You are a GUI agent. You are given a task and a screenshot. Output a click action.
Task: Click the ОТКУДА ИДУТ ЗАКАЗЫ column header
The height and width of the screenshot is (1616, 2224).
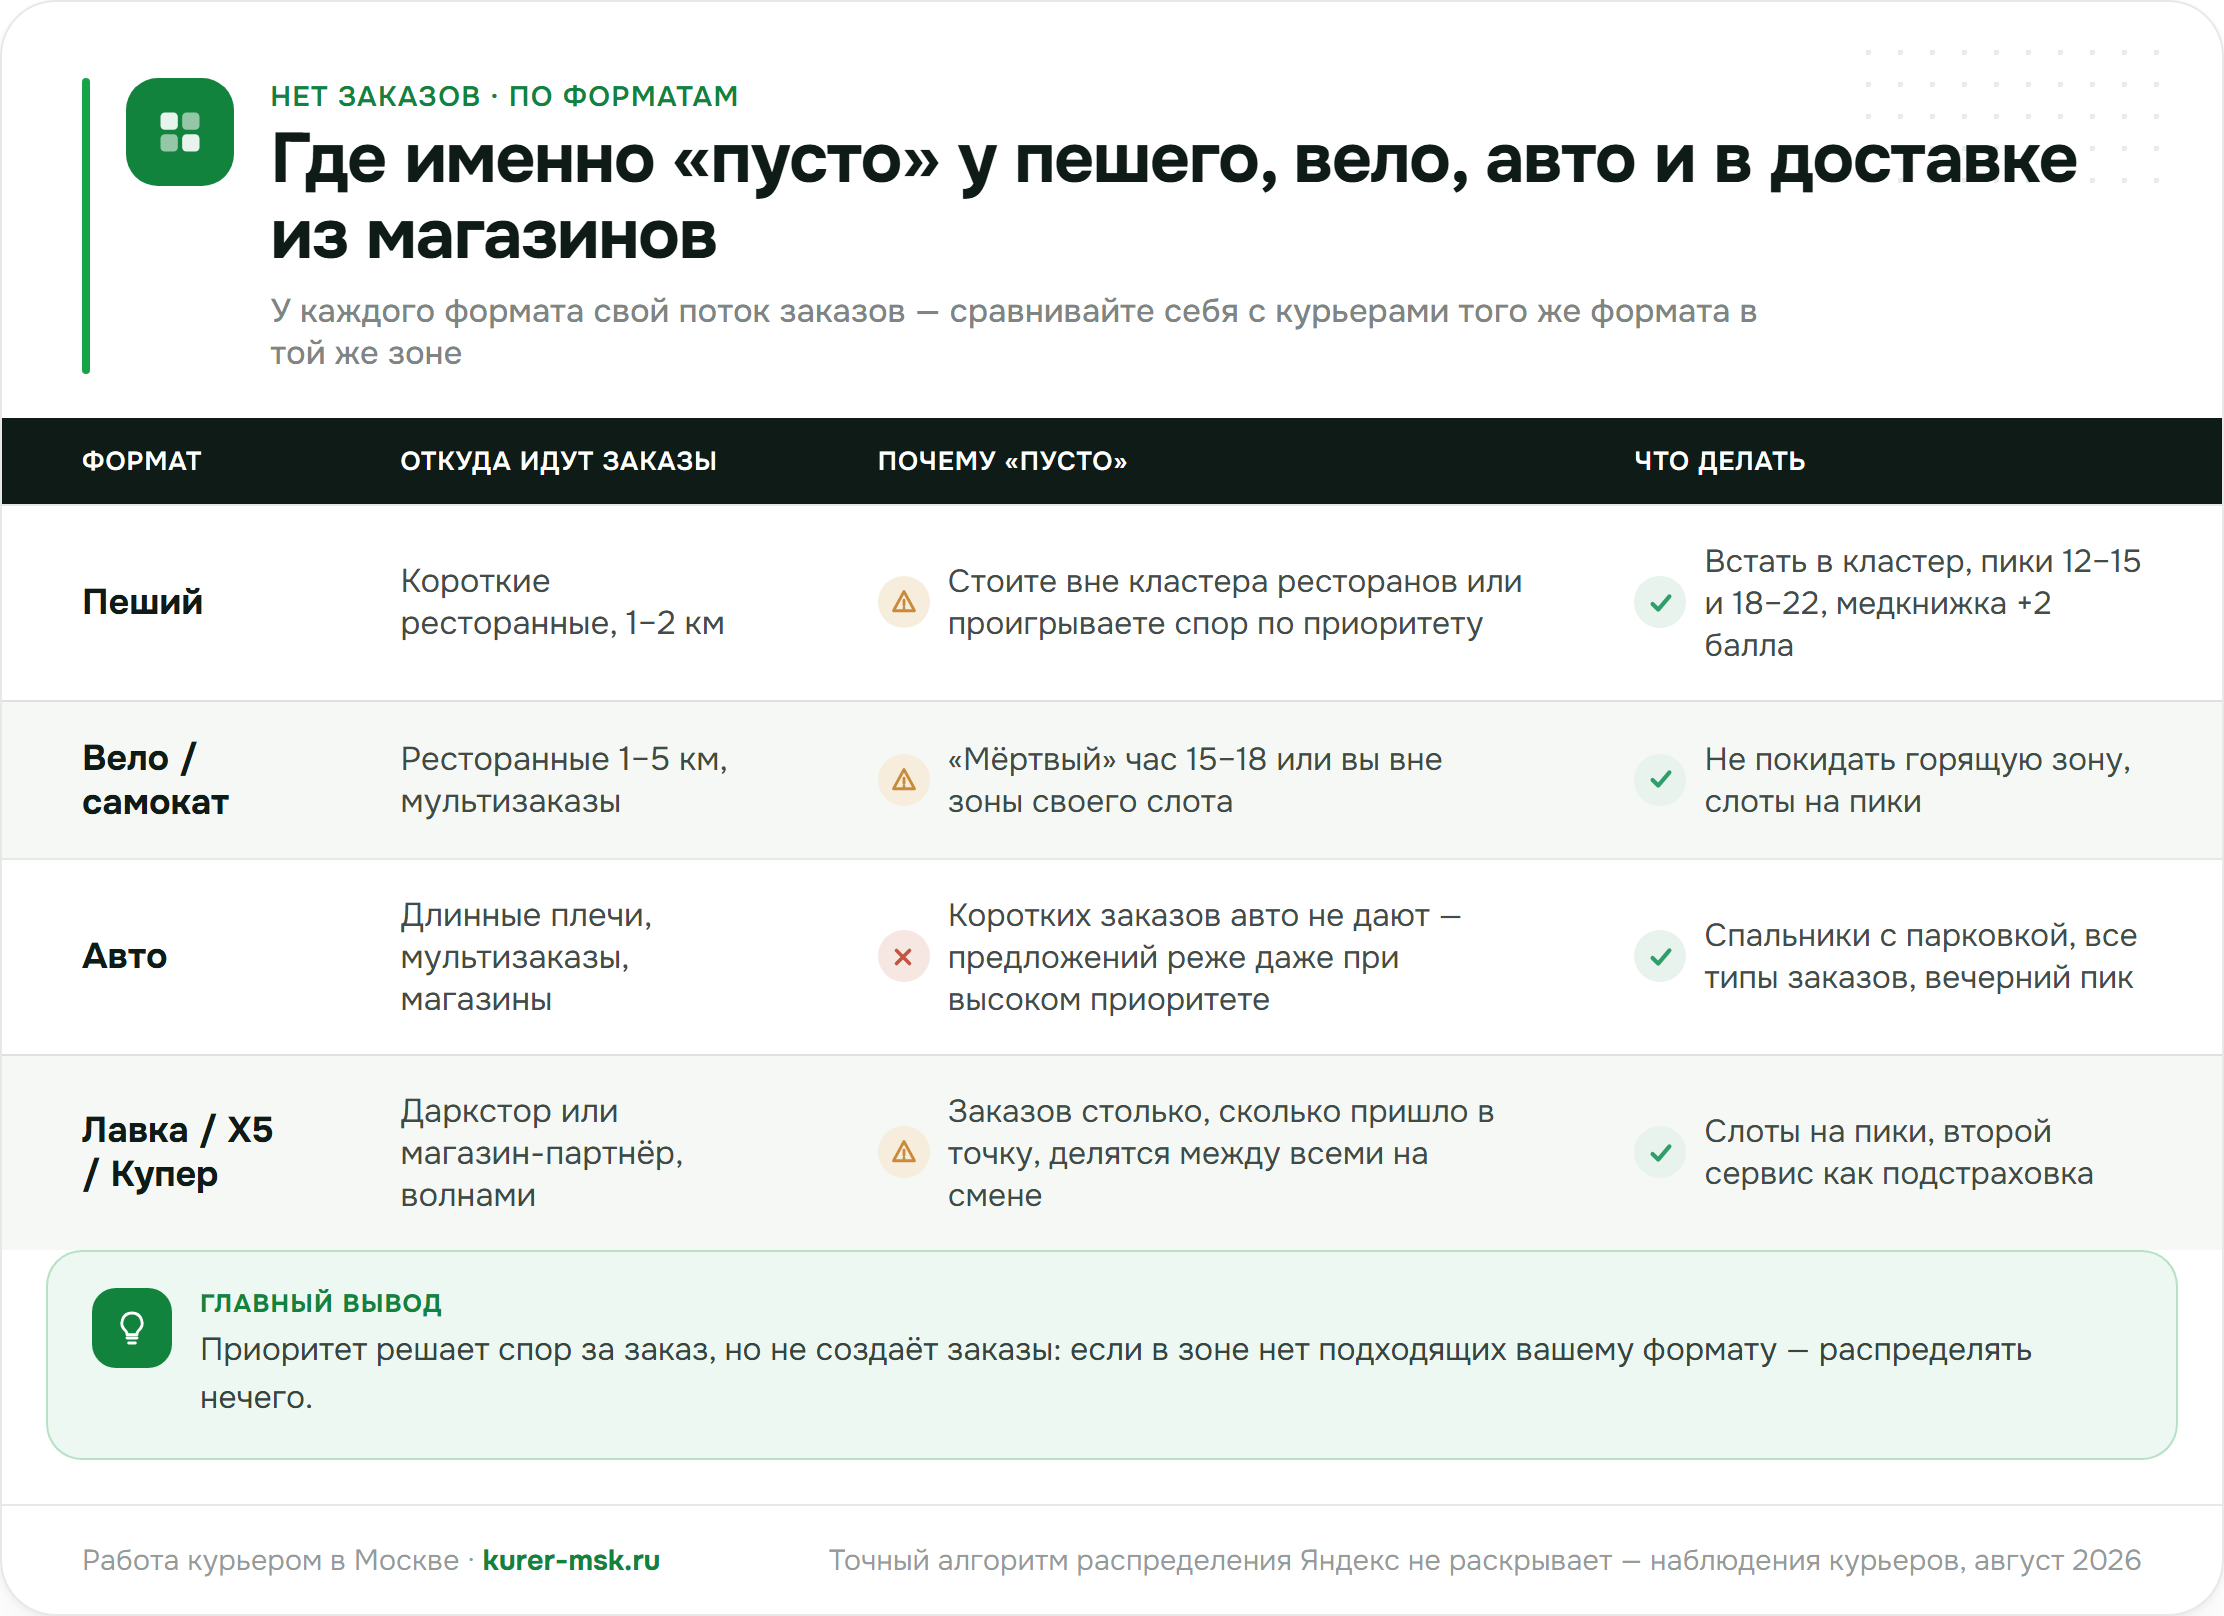coord(559,461)
